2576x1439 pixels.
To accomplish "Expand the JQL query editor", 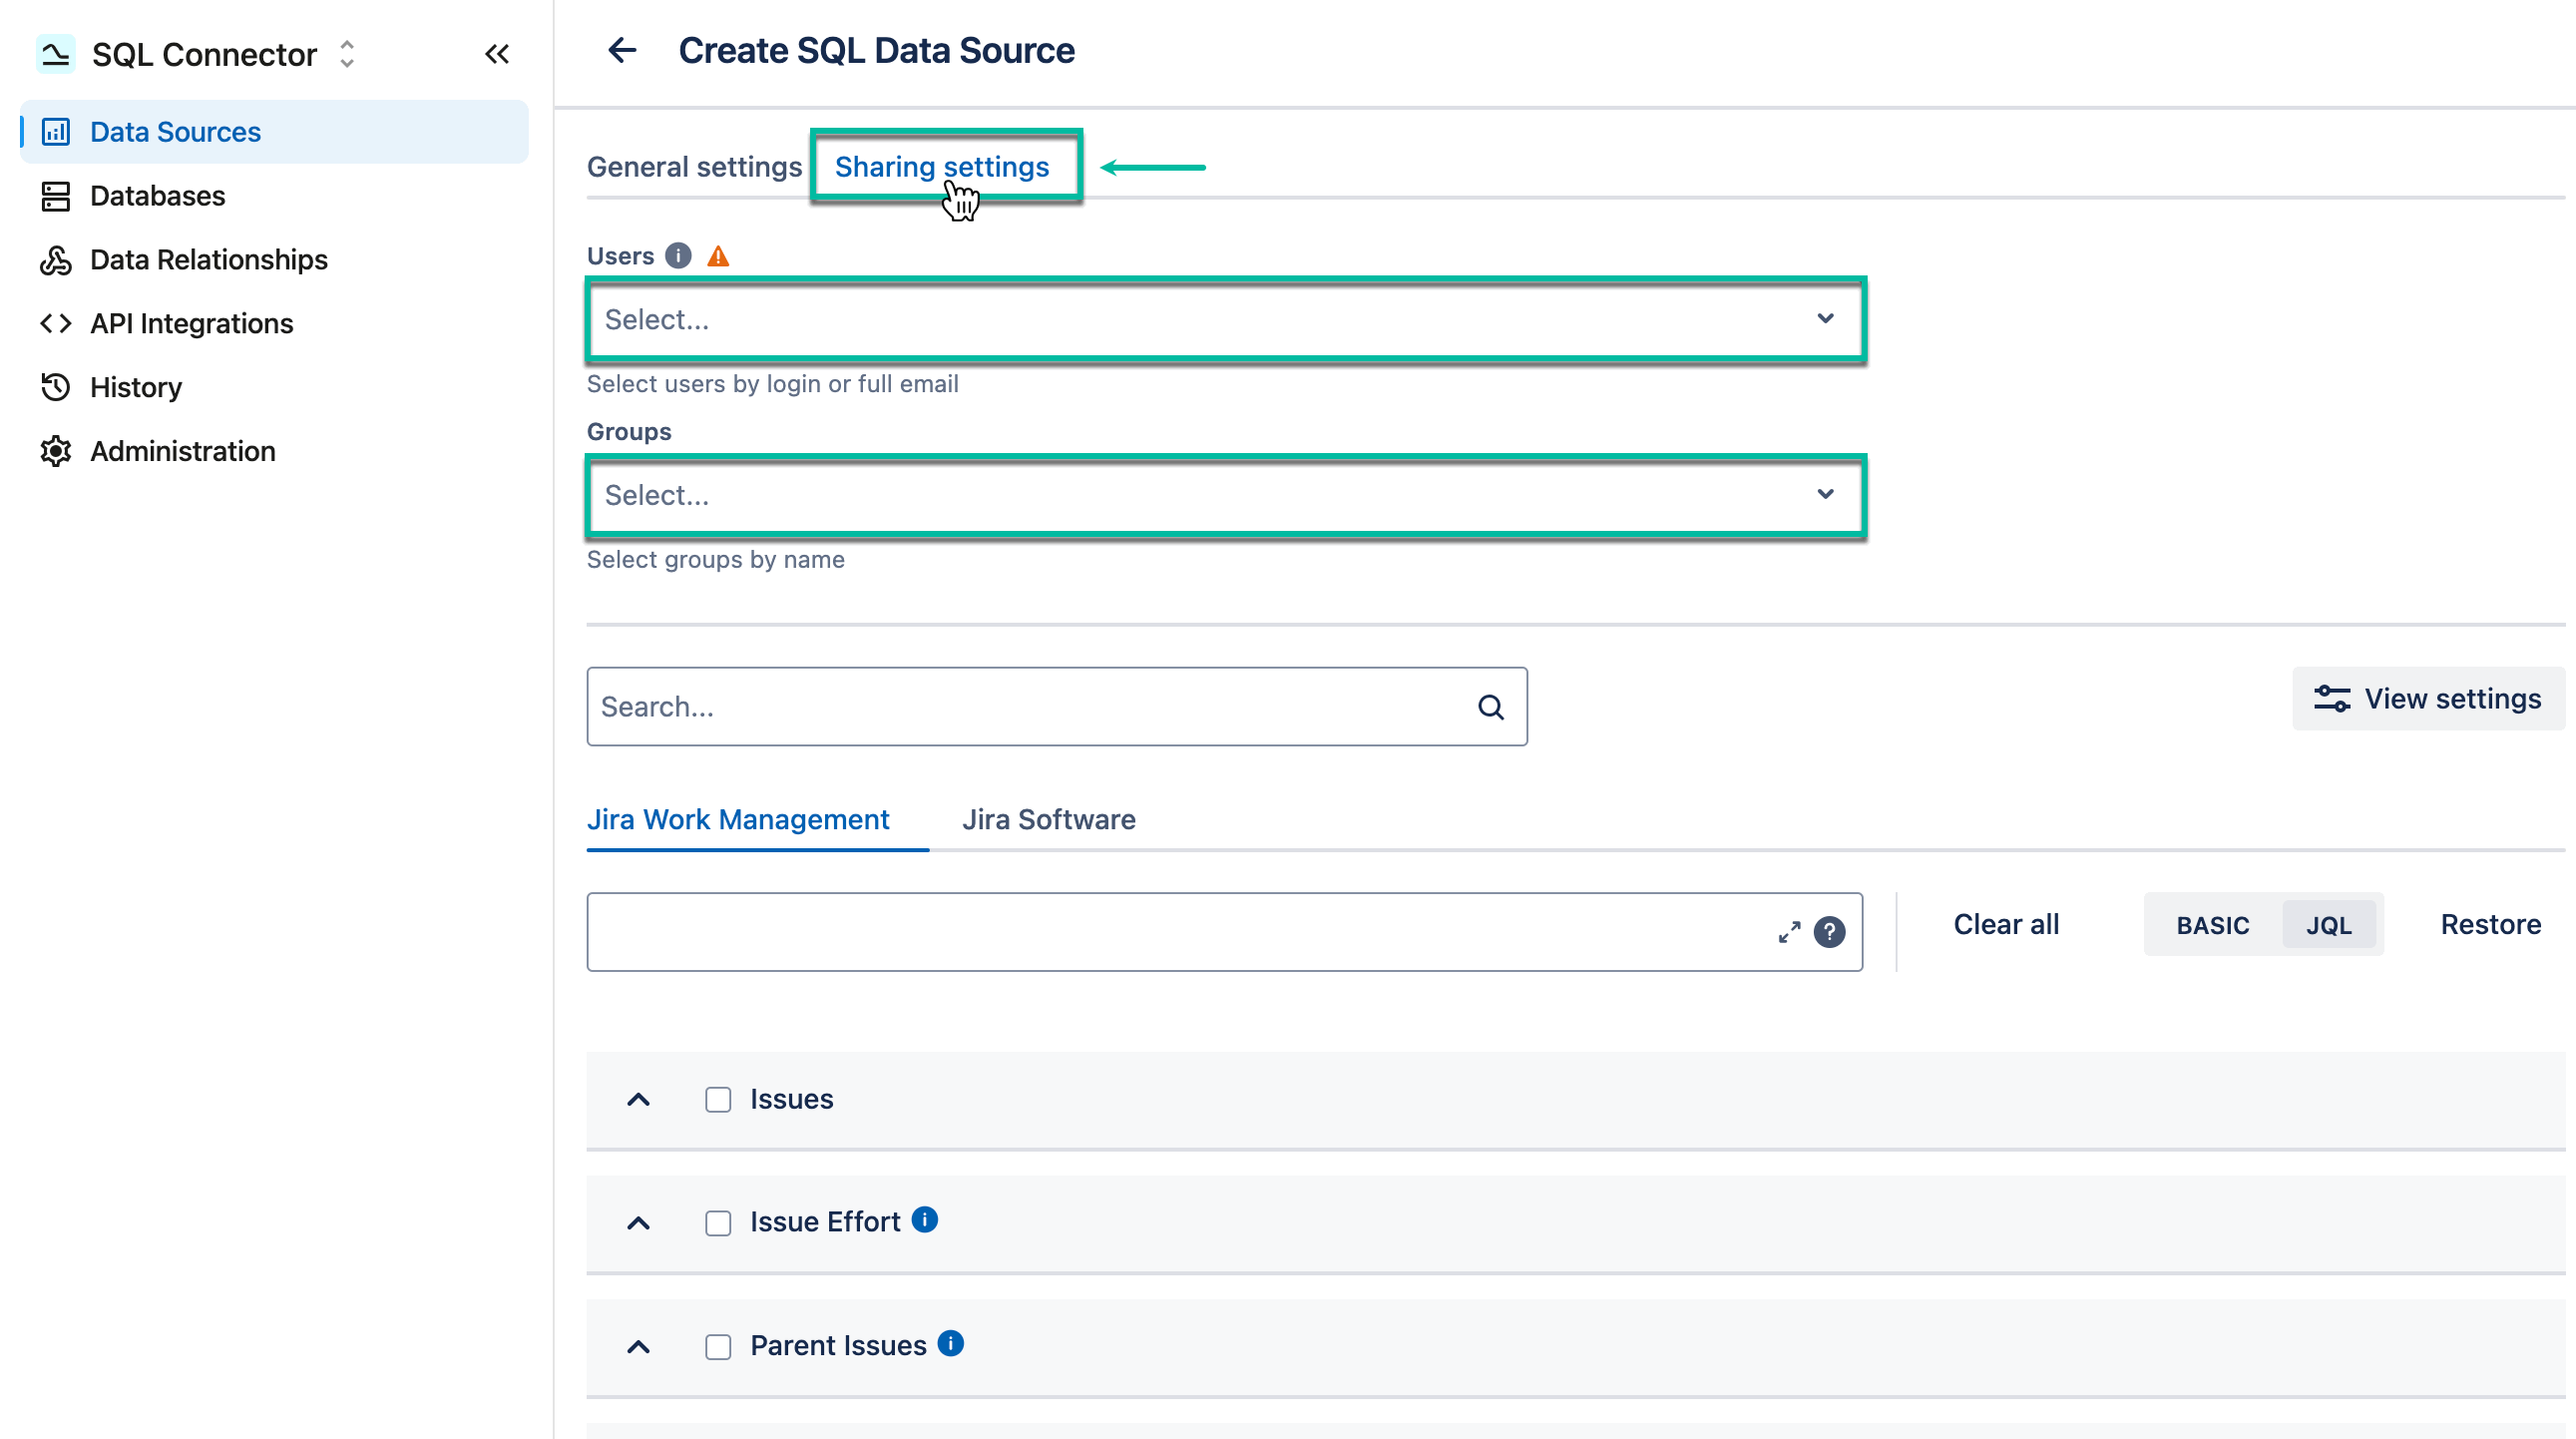I will [x=1789, y=932].
